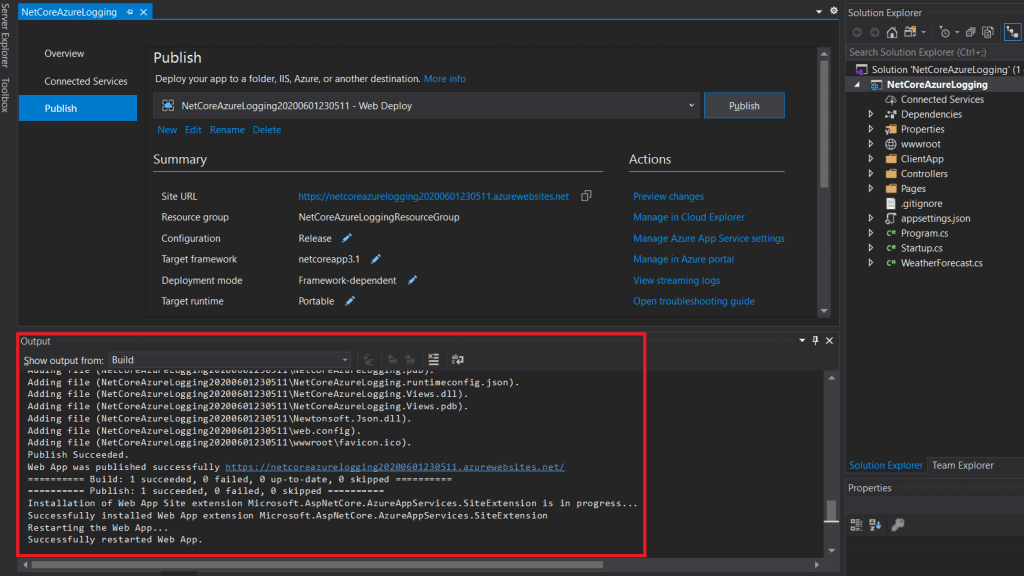
Task: Expand the Controllers folder node
Action: (871, 174)
